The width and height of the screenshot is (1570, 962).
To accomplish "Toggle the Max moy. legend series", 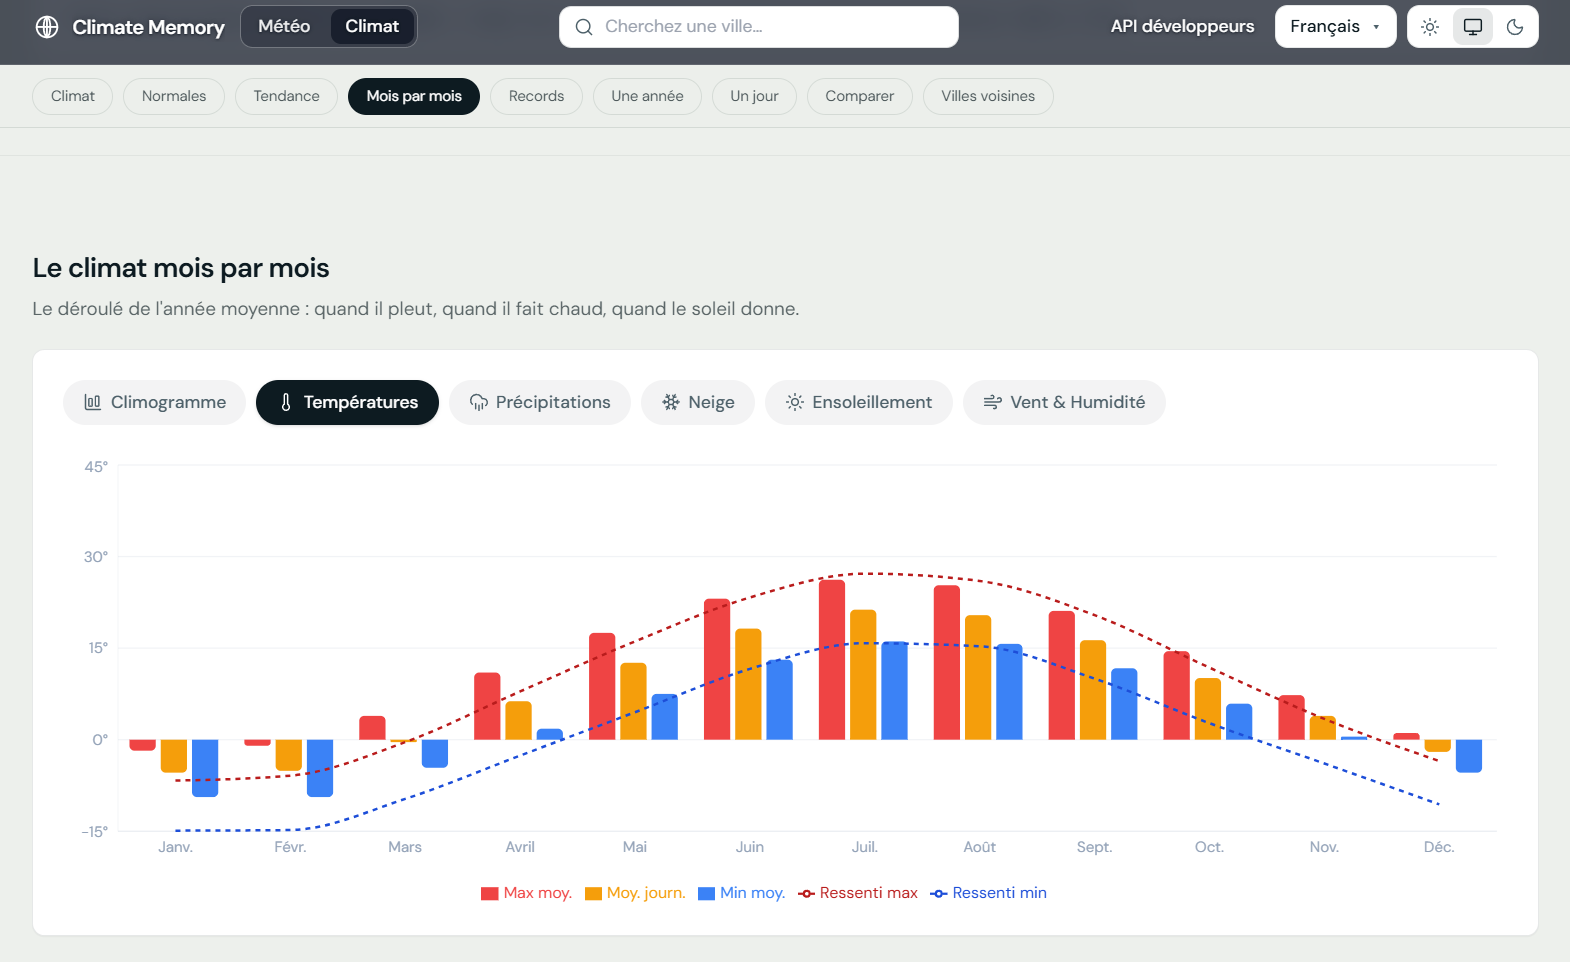I will [526, 893].
